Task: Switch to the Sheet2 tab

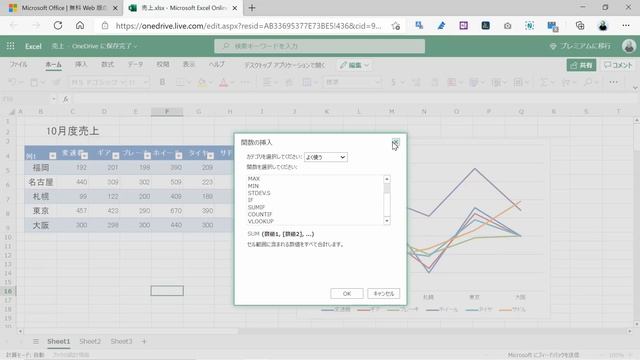Action: pyautogui.click(x=90, y=341)
